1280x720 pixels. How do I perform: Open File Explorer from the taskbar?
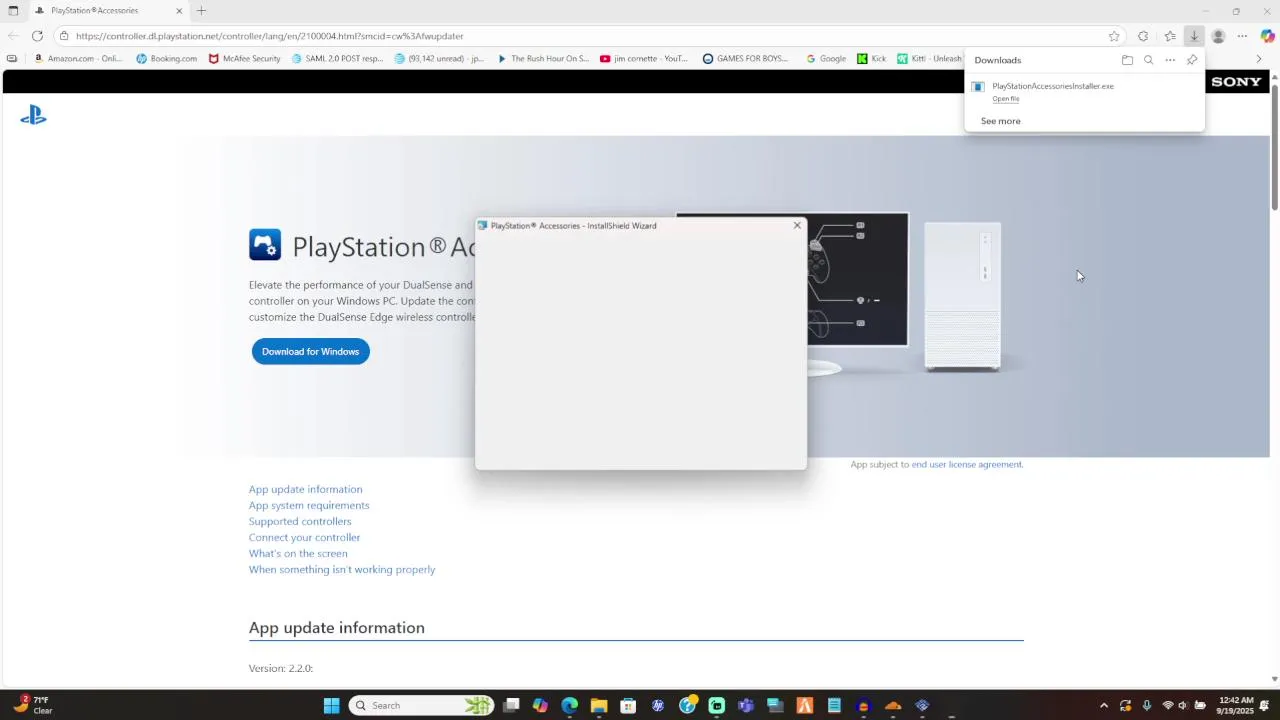click(x=599, y=706)
